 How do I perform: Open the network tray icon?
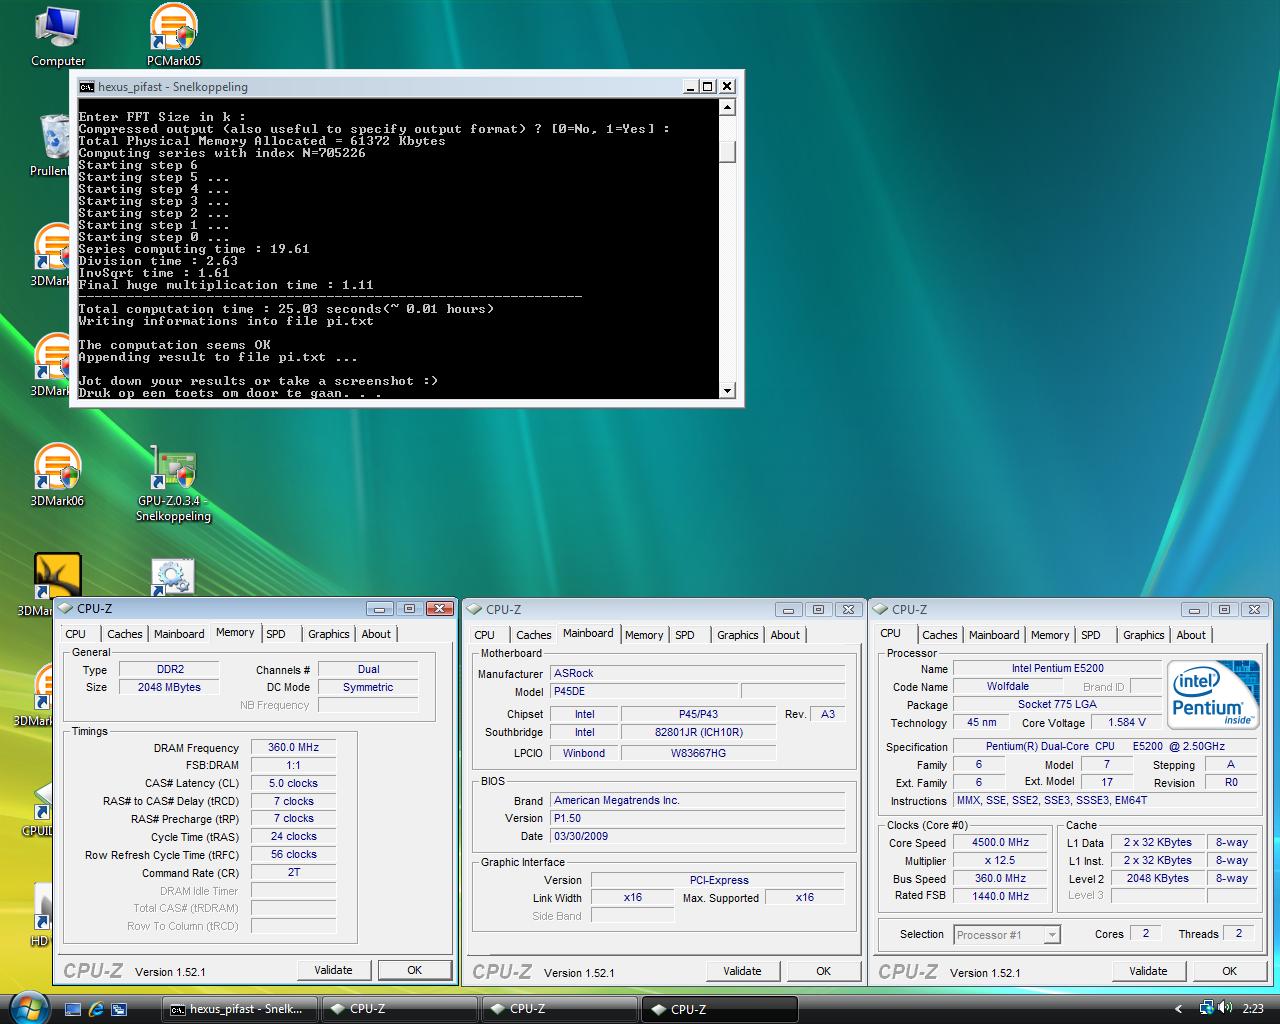pos(1206,1008)
